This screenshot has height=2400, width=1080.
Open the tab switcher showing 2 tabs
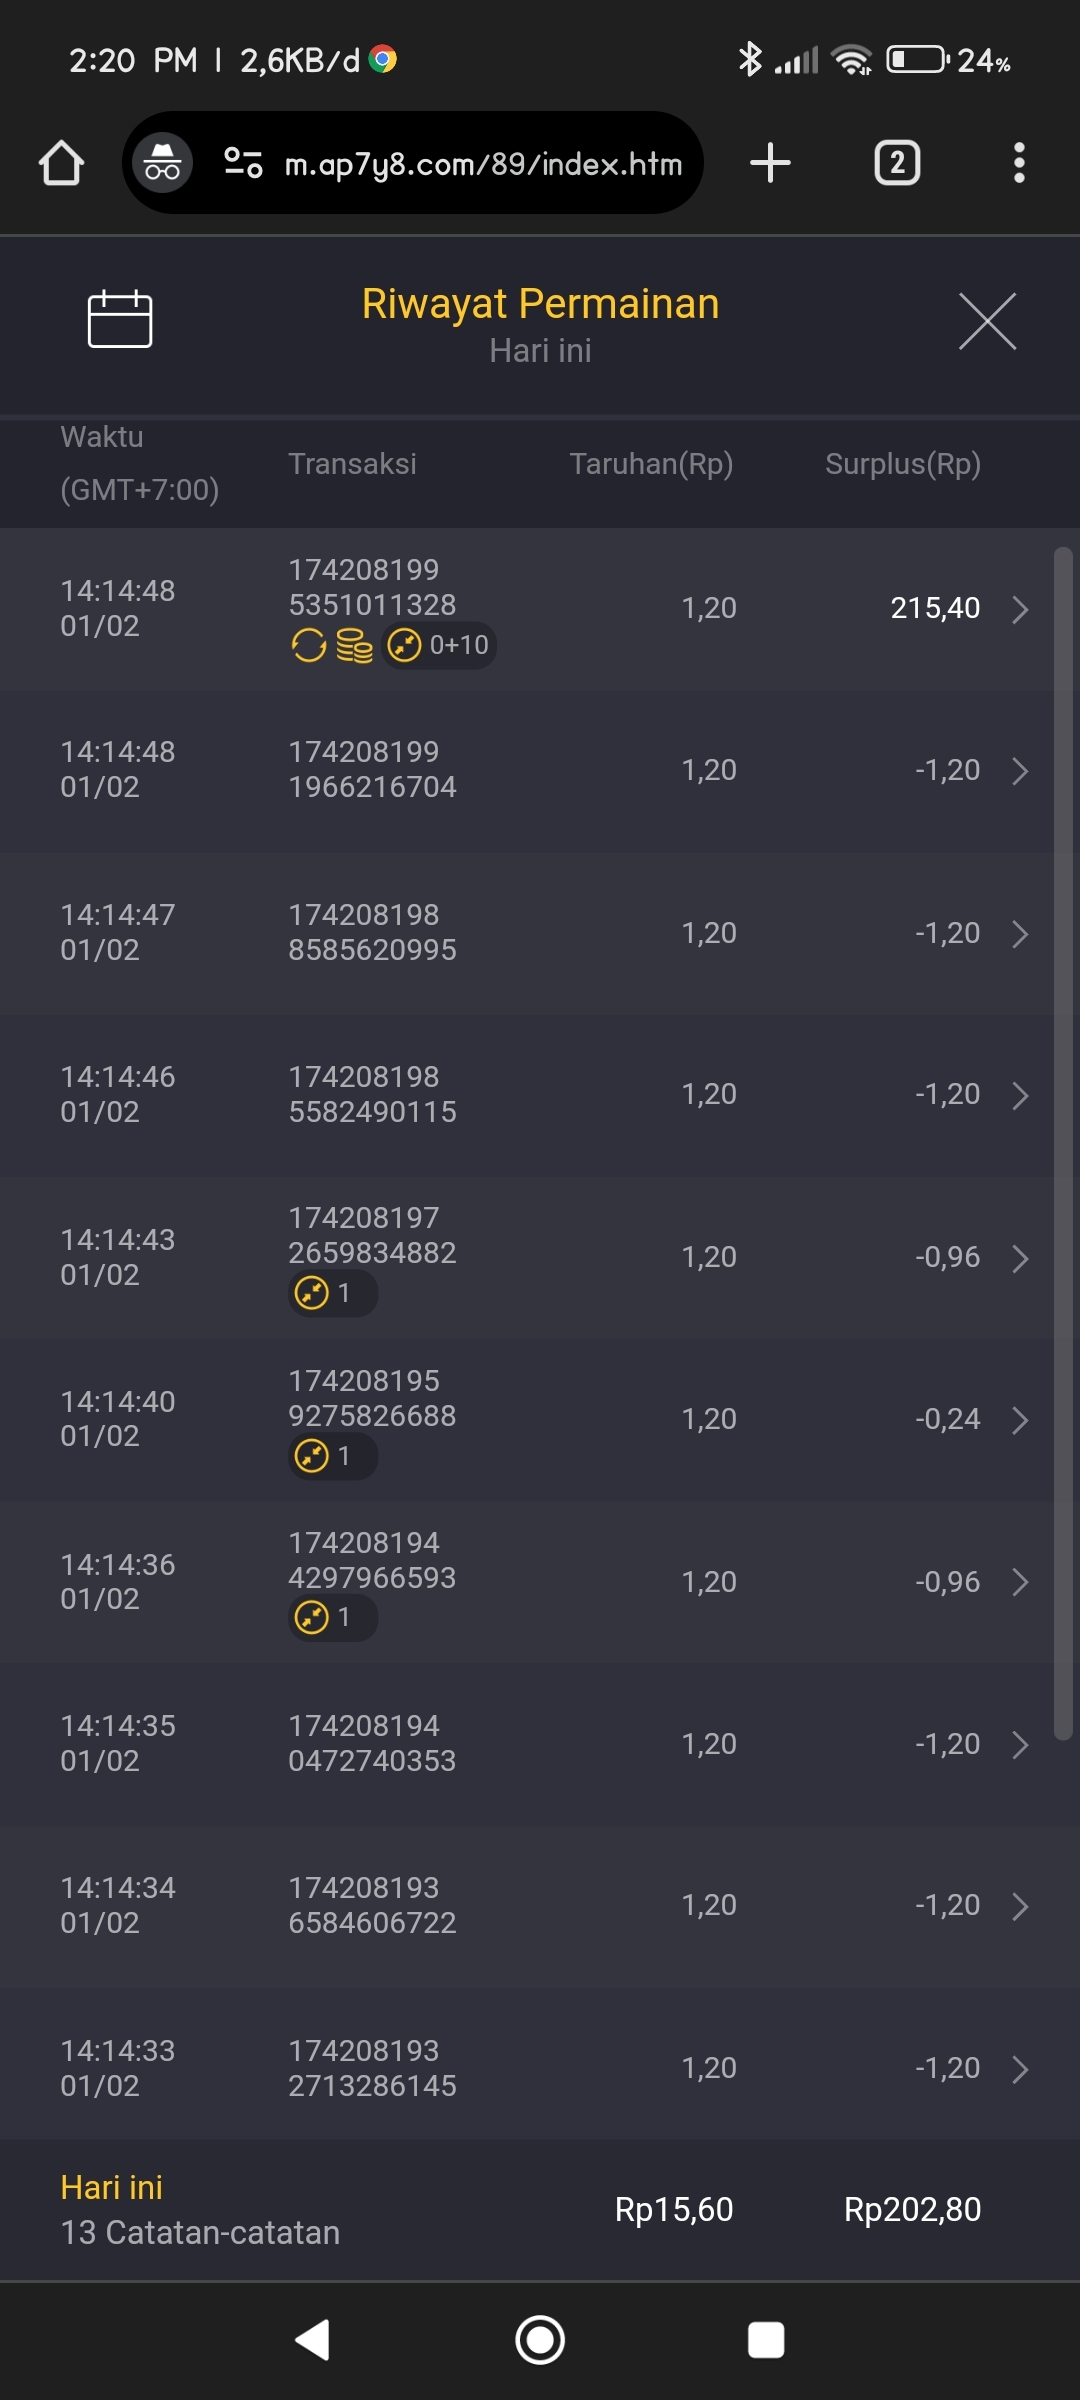pyautogui.click(x=897, y=163)
